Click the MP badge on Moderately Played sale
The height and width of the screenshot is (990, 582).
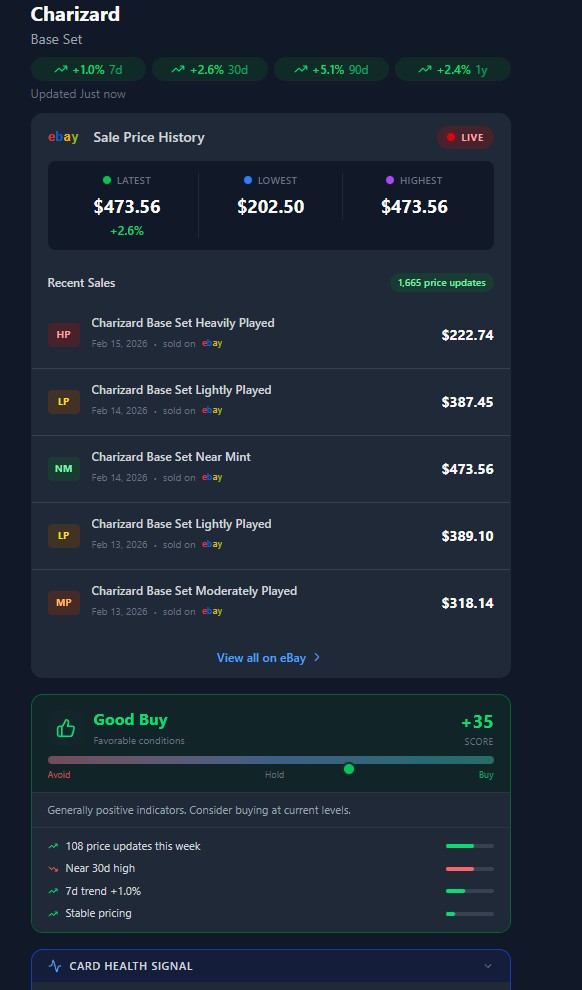coord(63,603)
